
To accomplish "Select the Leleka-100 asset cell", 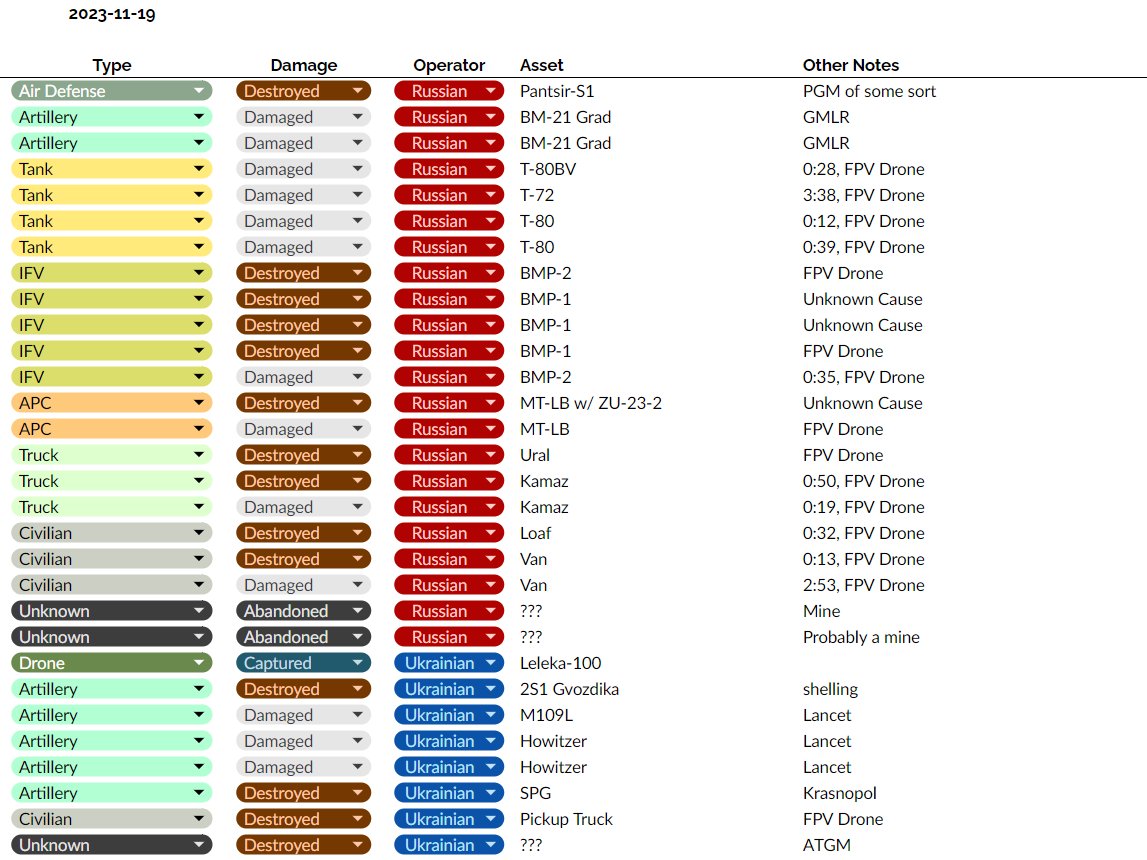I will [x=560, y=663].
